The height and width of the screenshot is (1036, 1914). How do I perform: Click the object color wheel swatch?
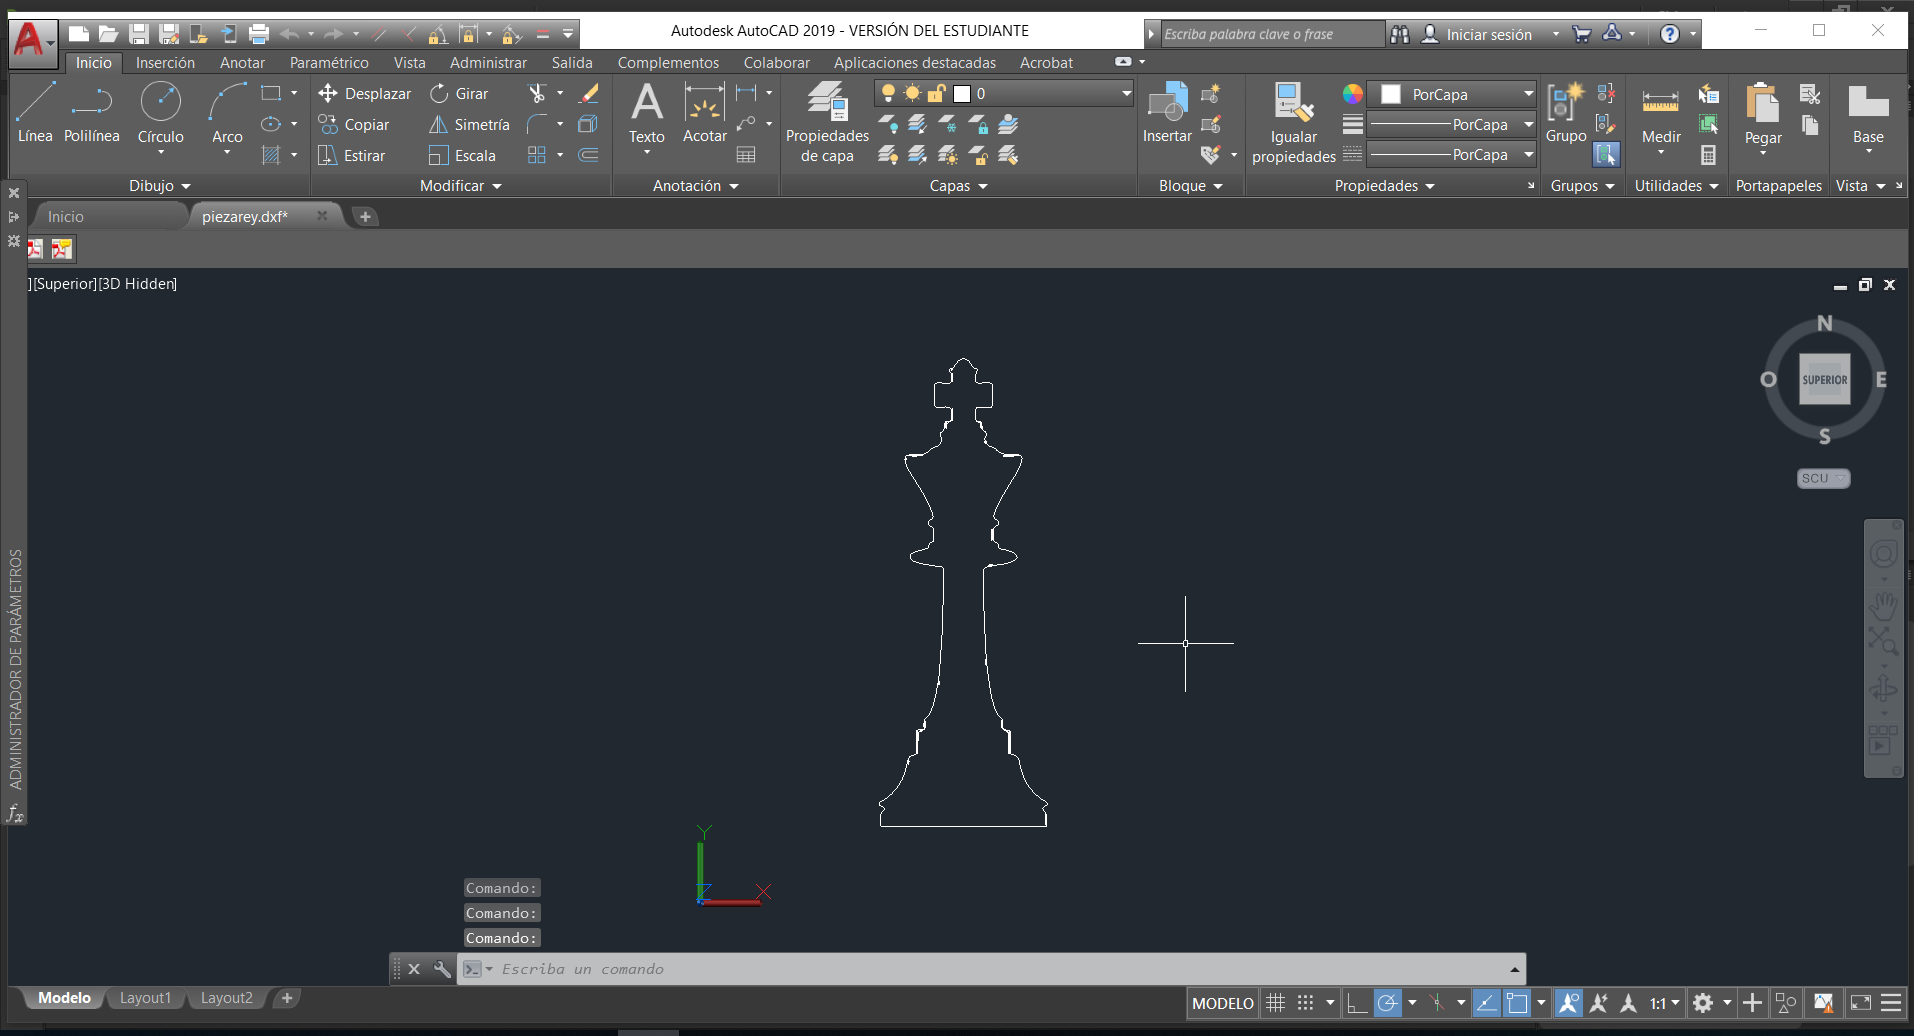[x=1352, y=94]
